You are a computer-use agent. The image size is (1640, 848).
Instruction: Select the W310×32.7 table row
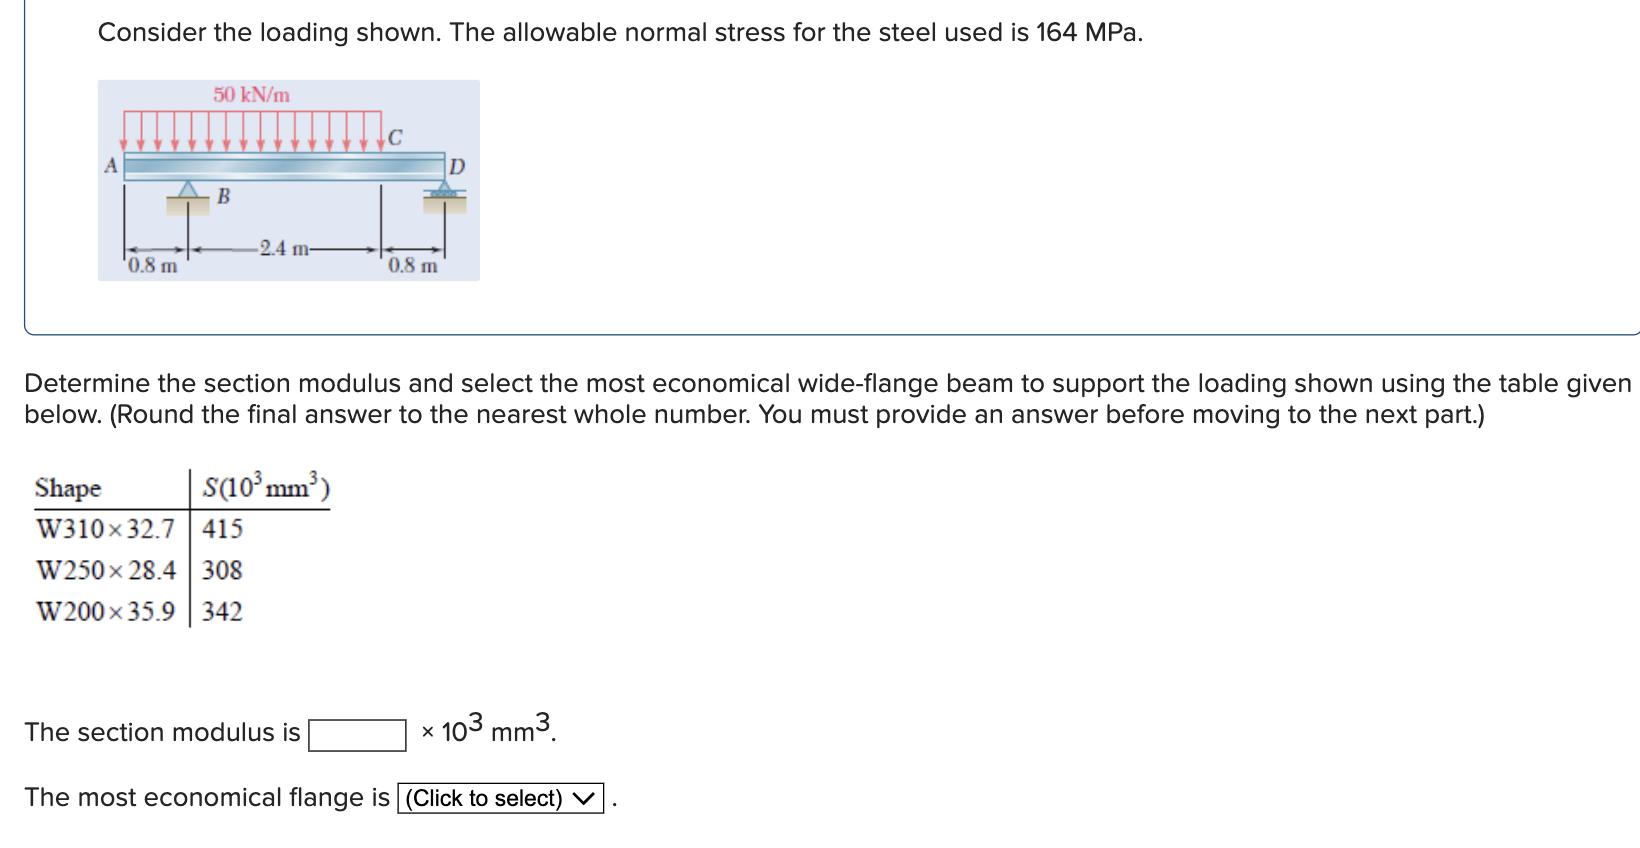pos(104,530)
